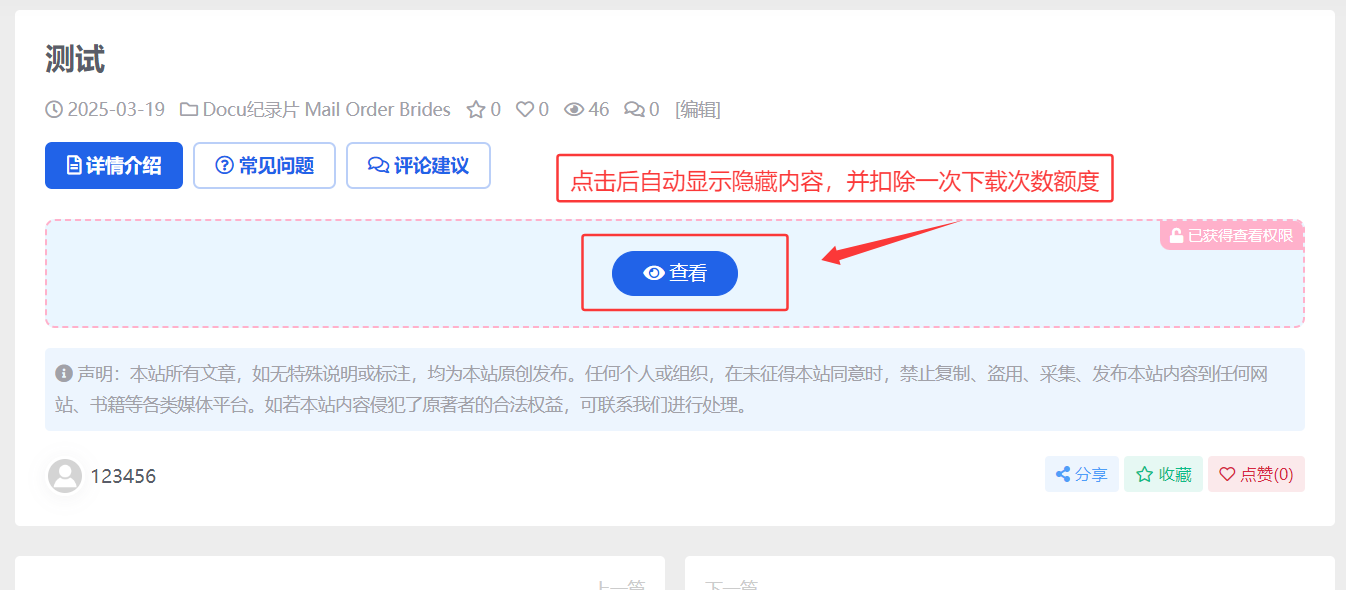The width and height of the screenshot is (1346, 590).
Task: Toggle the 点赞(0) like button
Action: pyautogui.click(x=1256, y=475)
